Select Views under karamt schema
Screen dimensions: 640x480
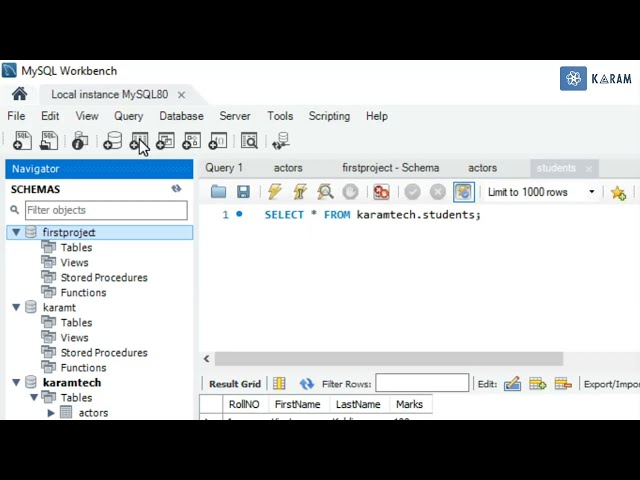74,338
